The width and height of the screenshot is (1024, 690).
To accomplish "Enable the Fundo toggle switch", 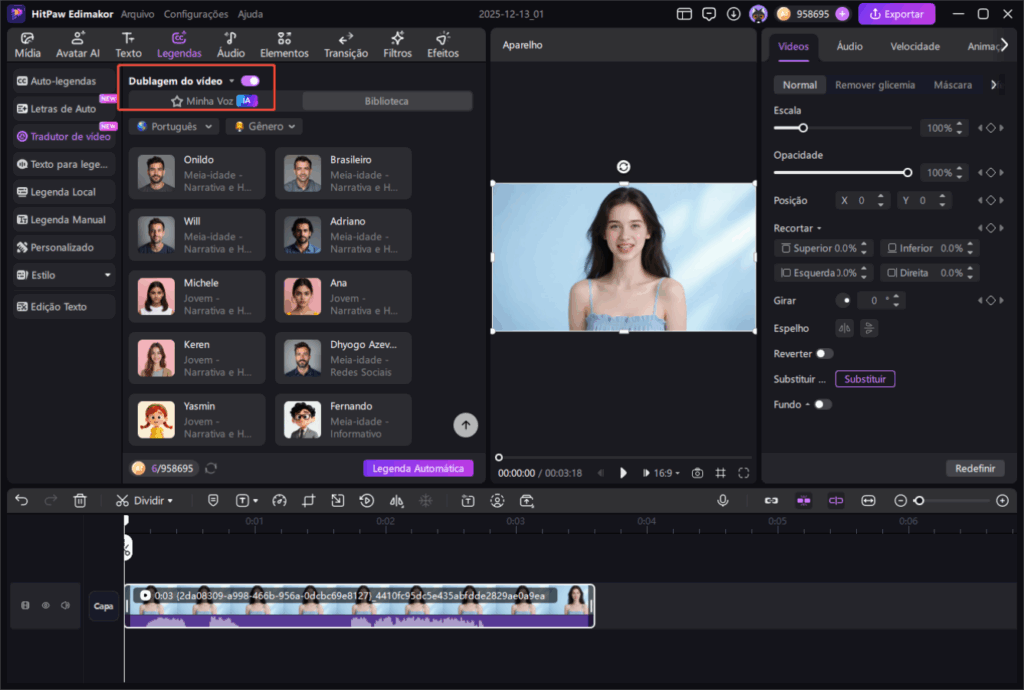I will tap(822, 405).
